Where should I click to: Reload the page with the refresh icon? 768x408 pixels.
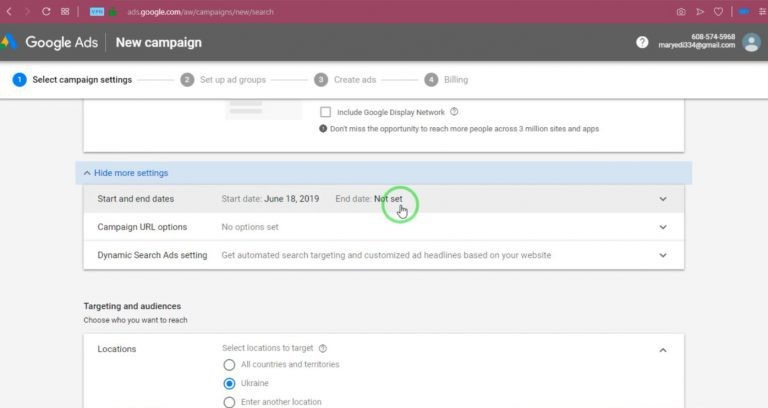pyautogui.click(x=46, y=11)
